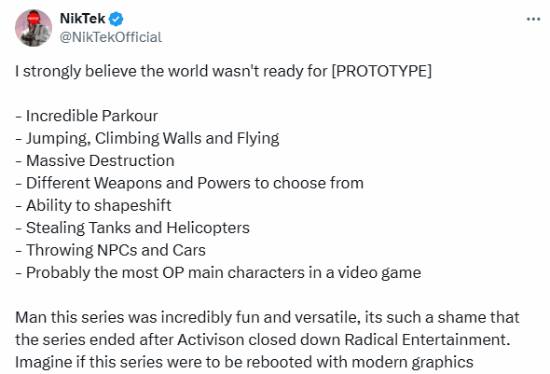The height and width of the screenshot is (374, 550).
Task: Select the 'Throwing NPCs and Cars' line
Action: pyautogui.click(x=110, y=251)
